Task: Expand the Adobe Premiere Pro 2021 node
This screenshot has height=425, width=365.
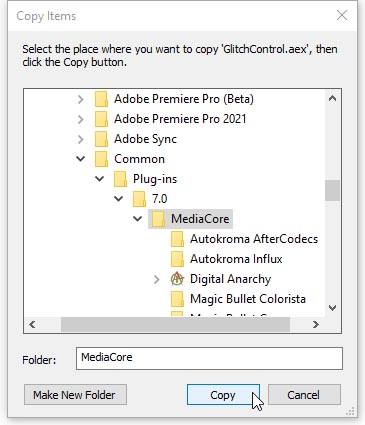Action: (80, 119)
